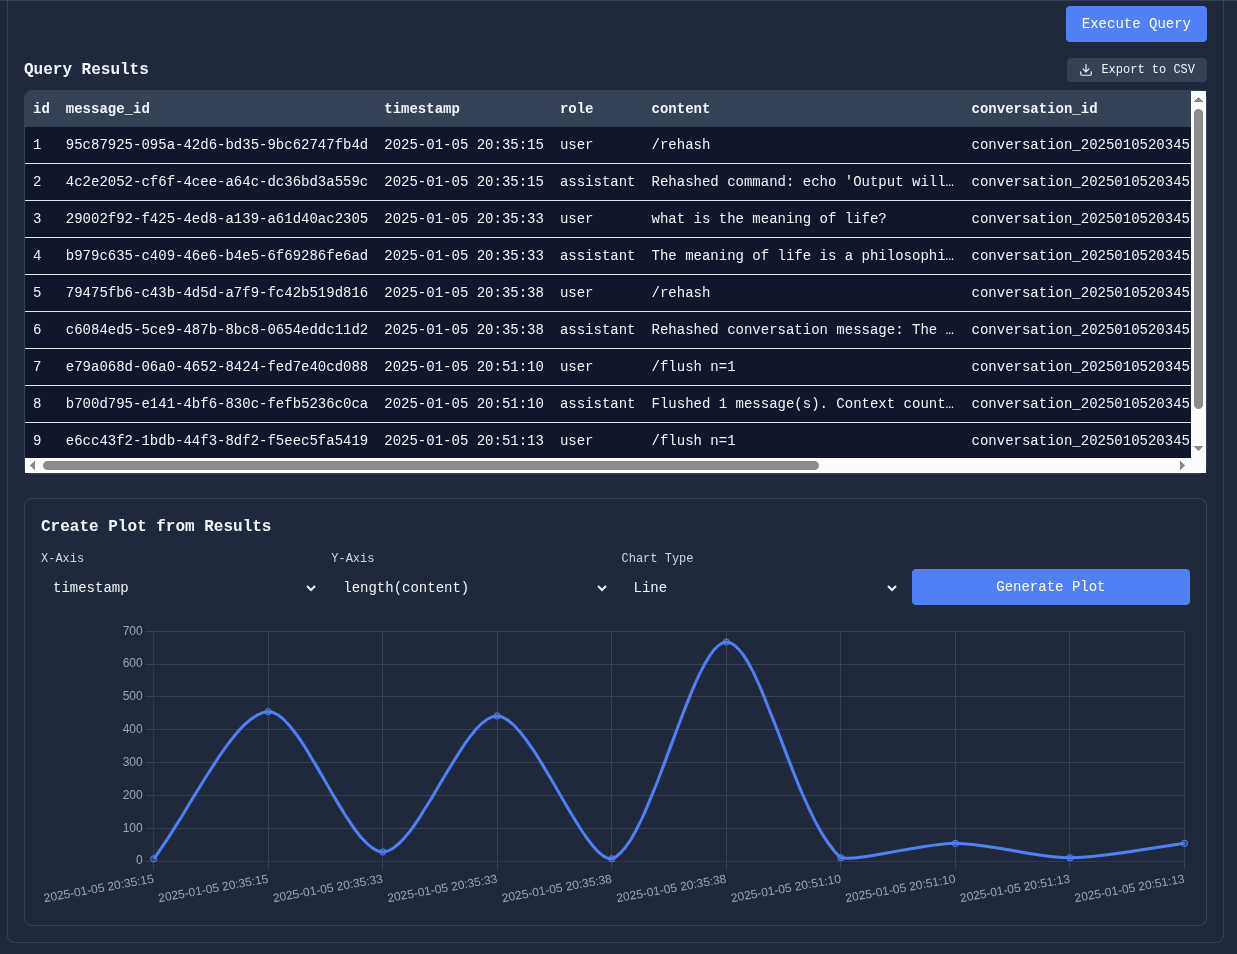The height and width of the screenshot is (954, 1237).
Task: Export results with Export to CSV
Action: pyautogui.click(x=1137, y=70)
